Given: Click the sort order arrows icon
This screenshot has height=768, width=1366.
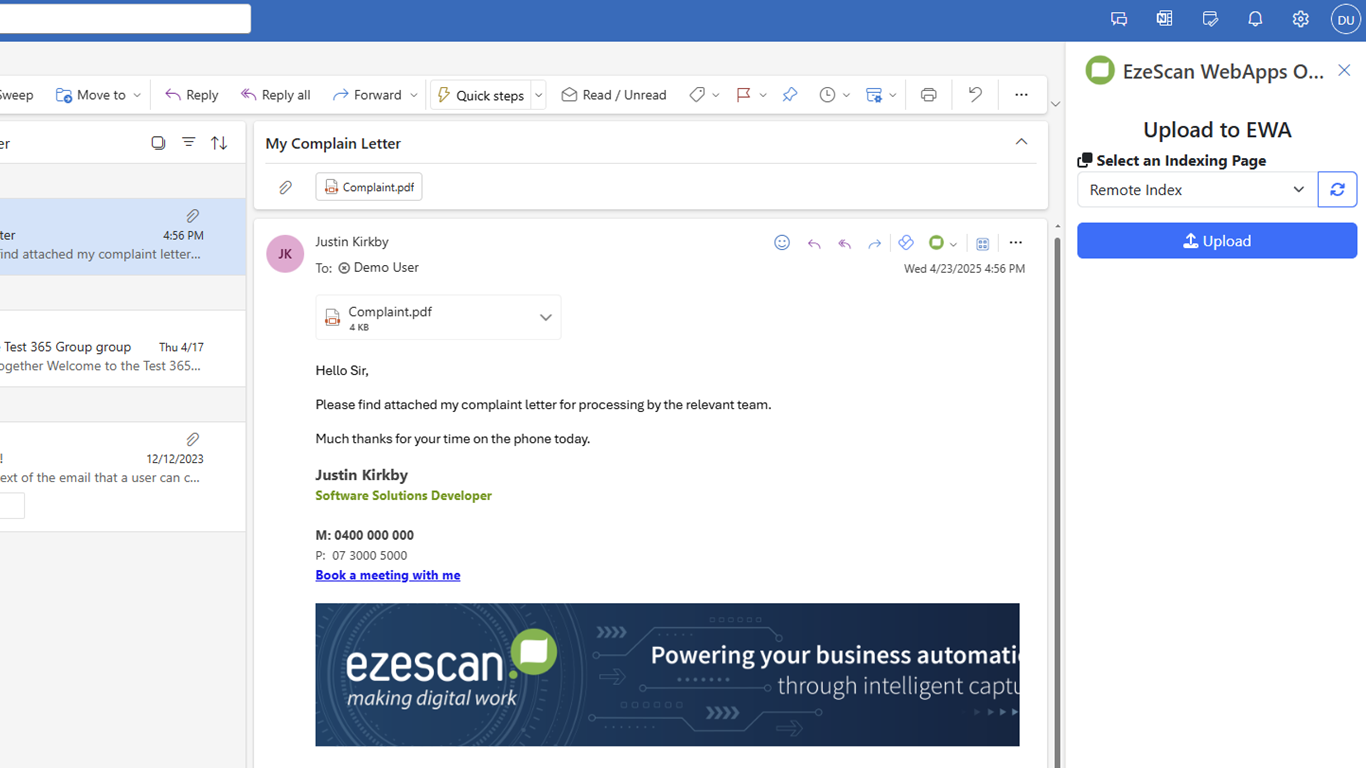Looking at the screenshot, I should pos(219,143).
